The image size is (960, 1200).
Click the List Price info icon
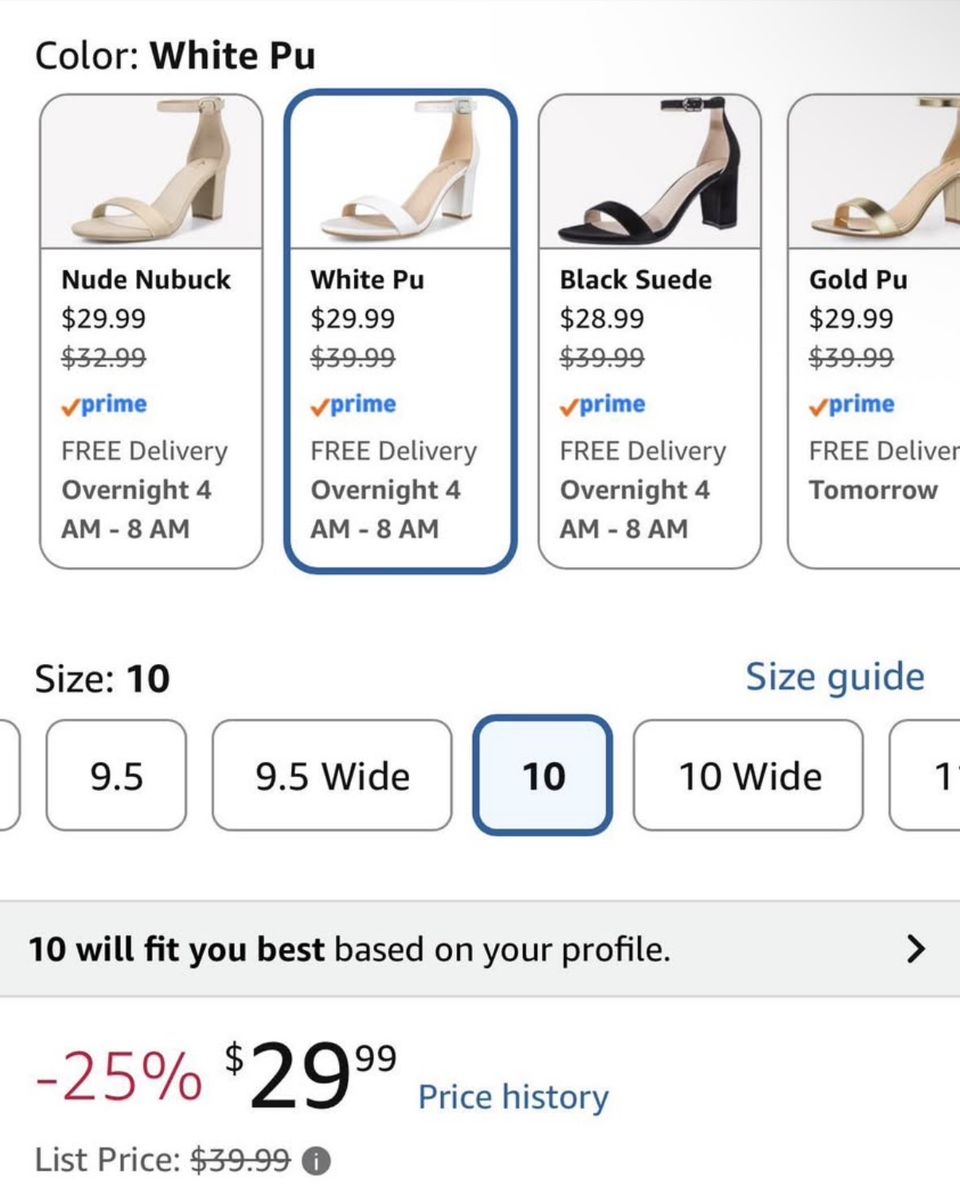316,1161
